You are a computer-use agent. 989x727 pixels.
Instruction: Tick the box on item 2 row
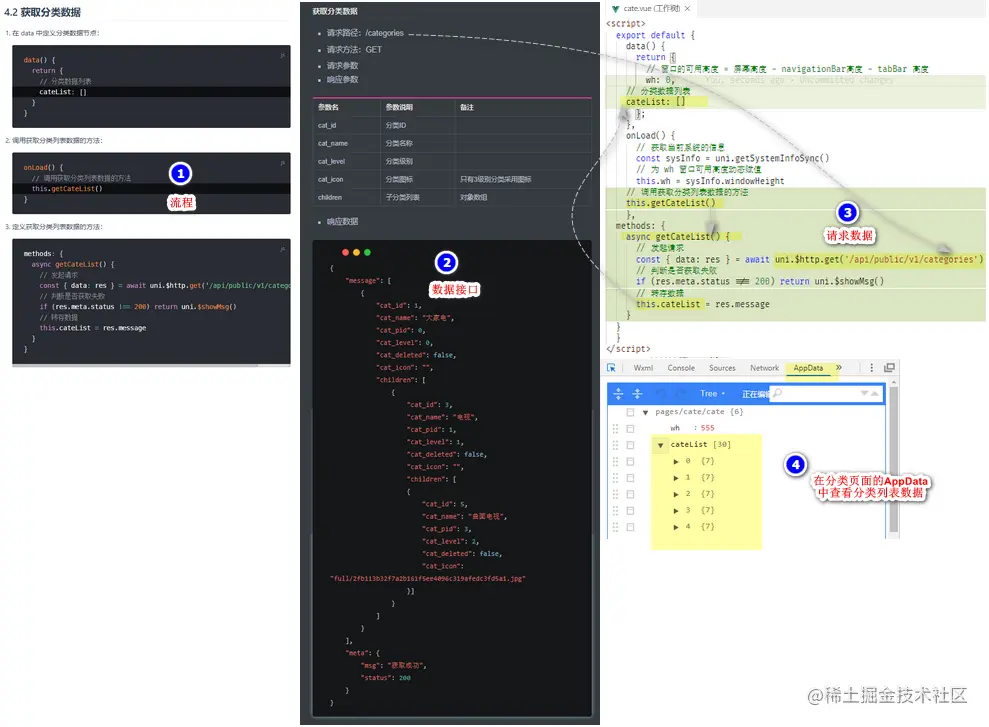click(x=630, y=494)
